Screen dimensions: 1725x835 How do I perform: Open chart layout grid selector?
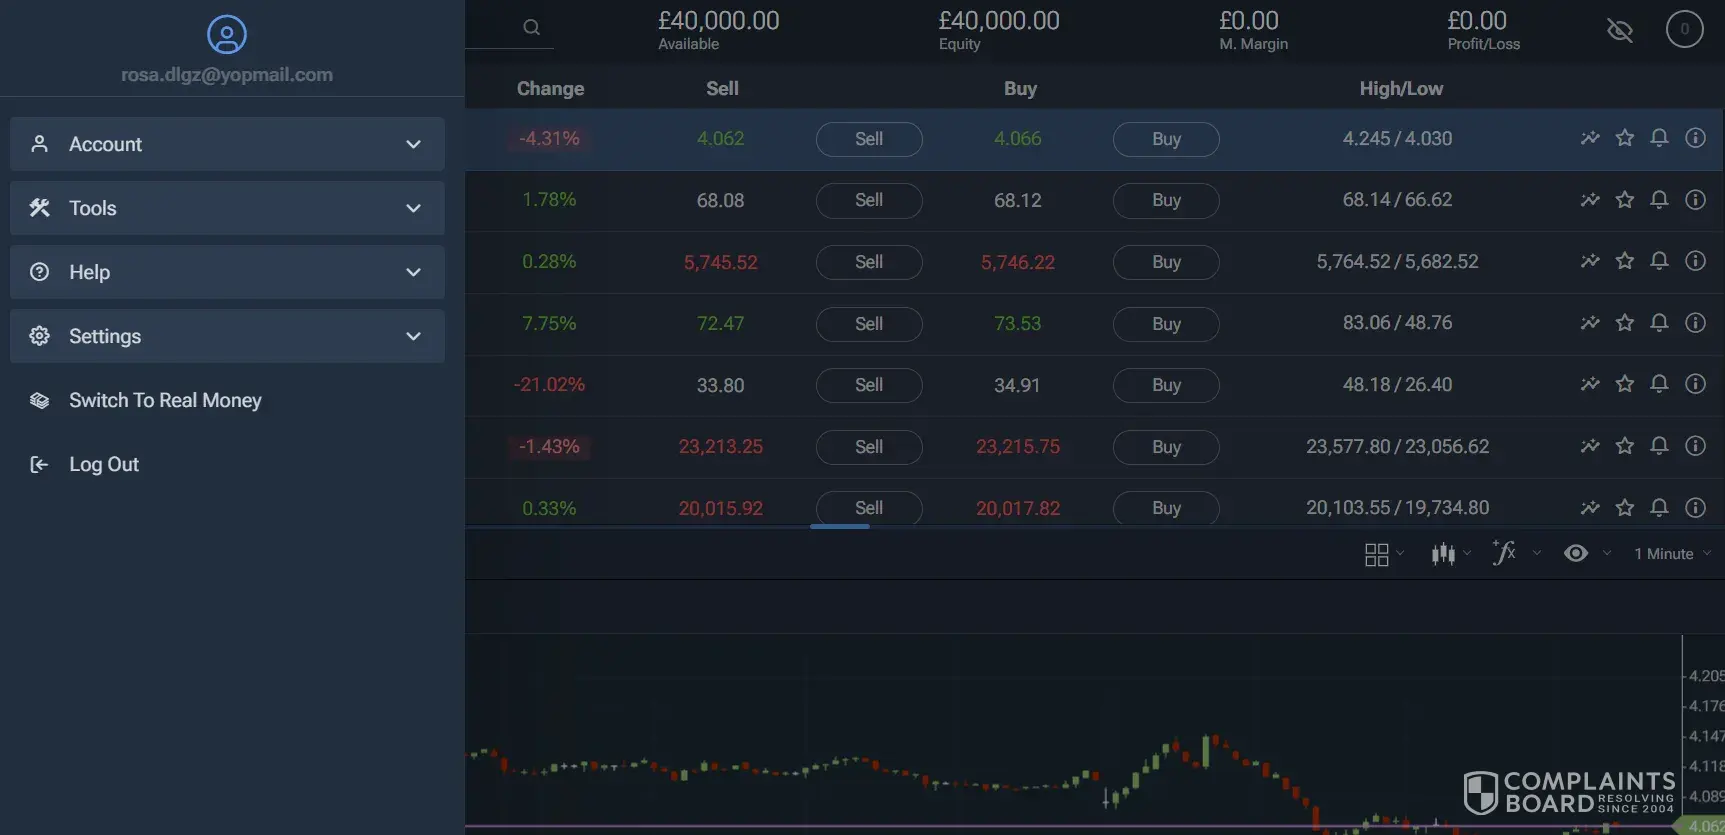coord(1377,554)
